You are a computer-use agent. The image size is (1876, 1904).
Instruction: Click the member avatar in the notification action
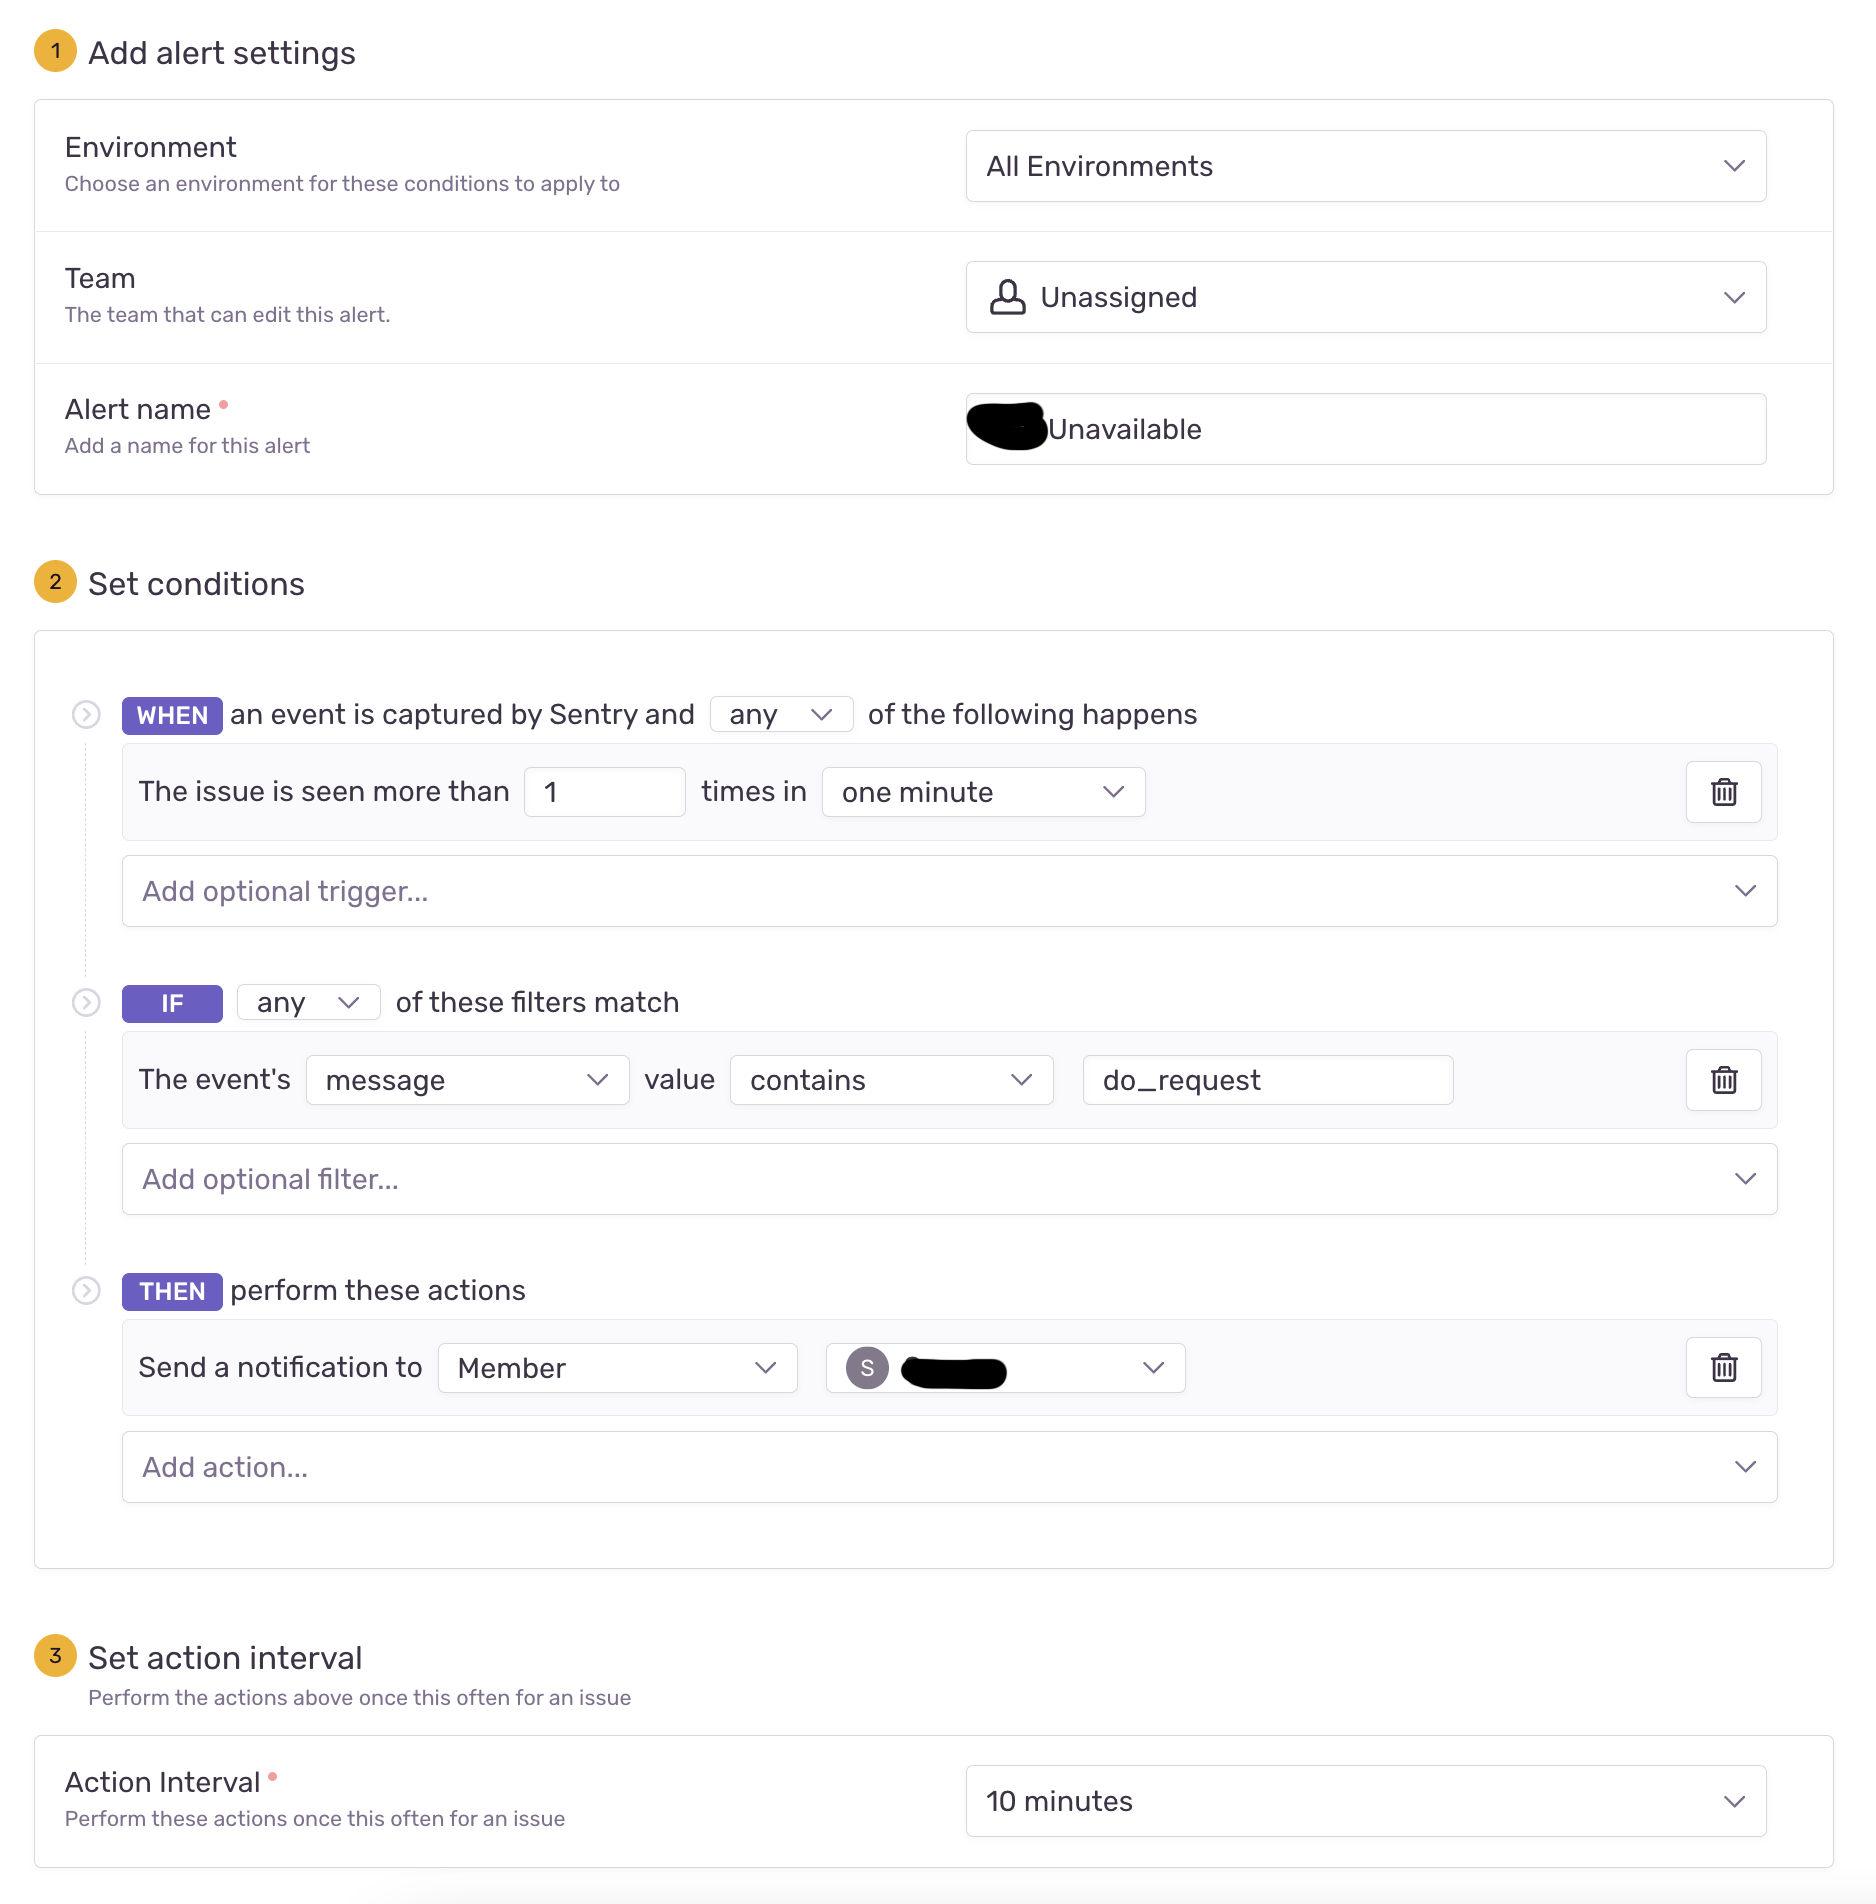(869, 1367)
